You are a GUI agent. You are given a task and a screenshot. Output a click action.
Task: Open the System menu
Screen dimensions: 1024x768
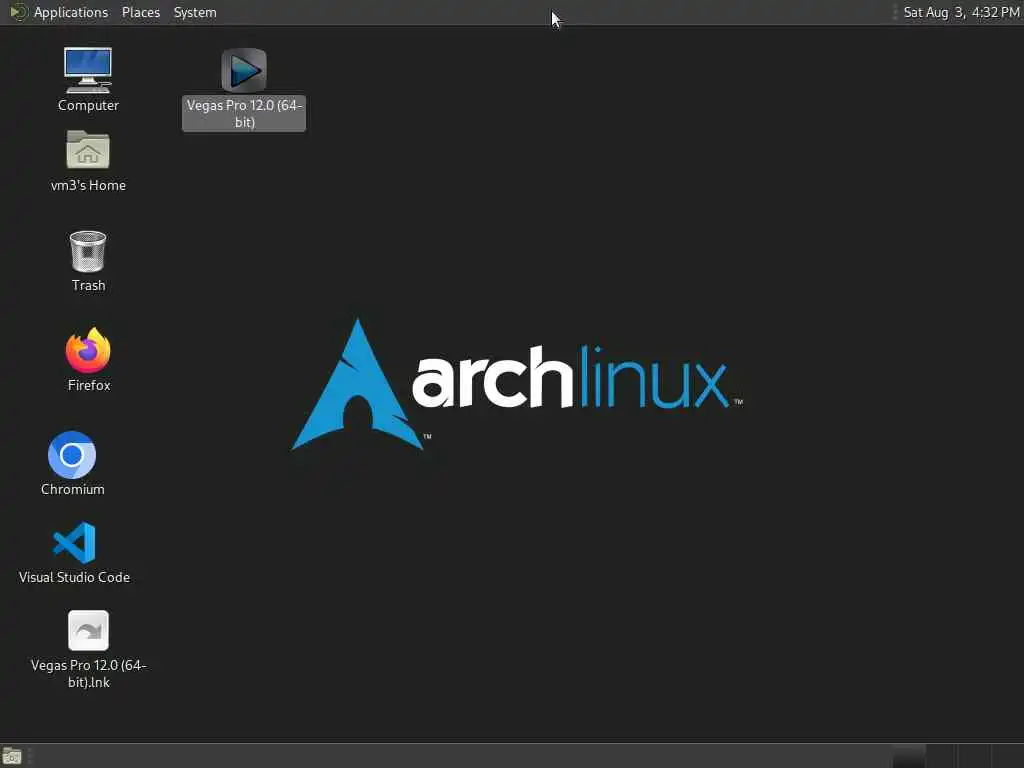[x=195, y=12]
